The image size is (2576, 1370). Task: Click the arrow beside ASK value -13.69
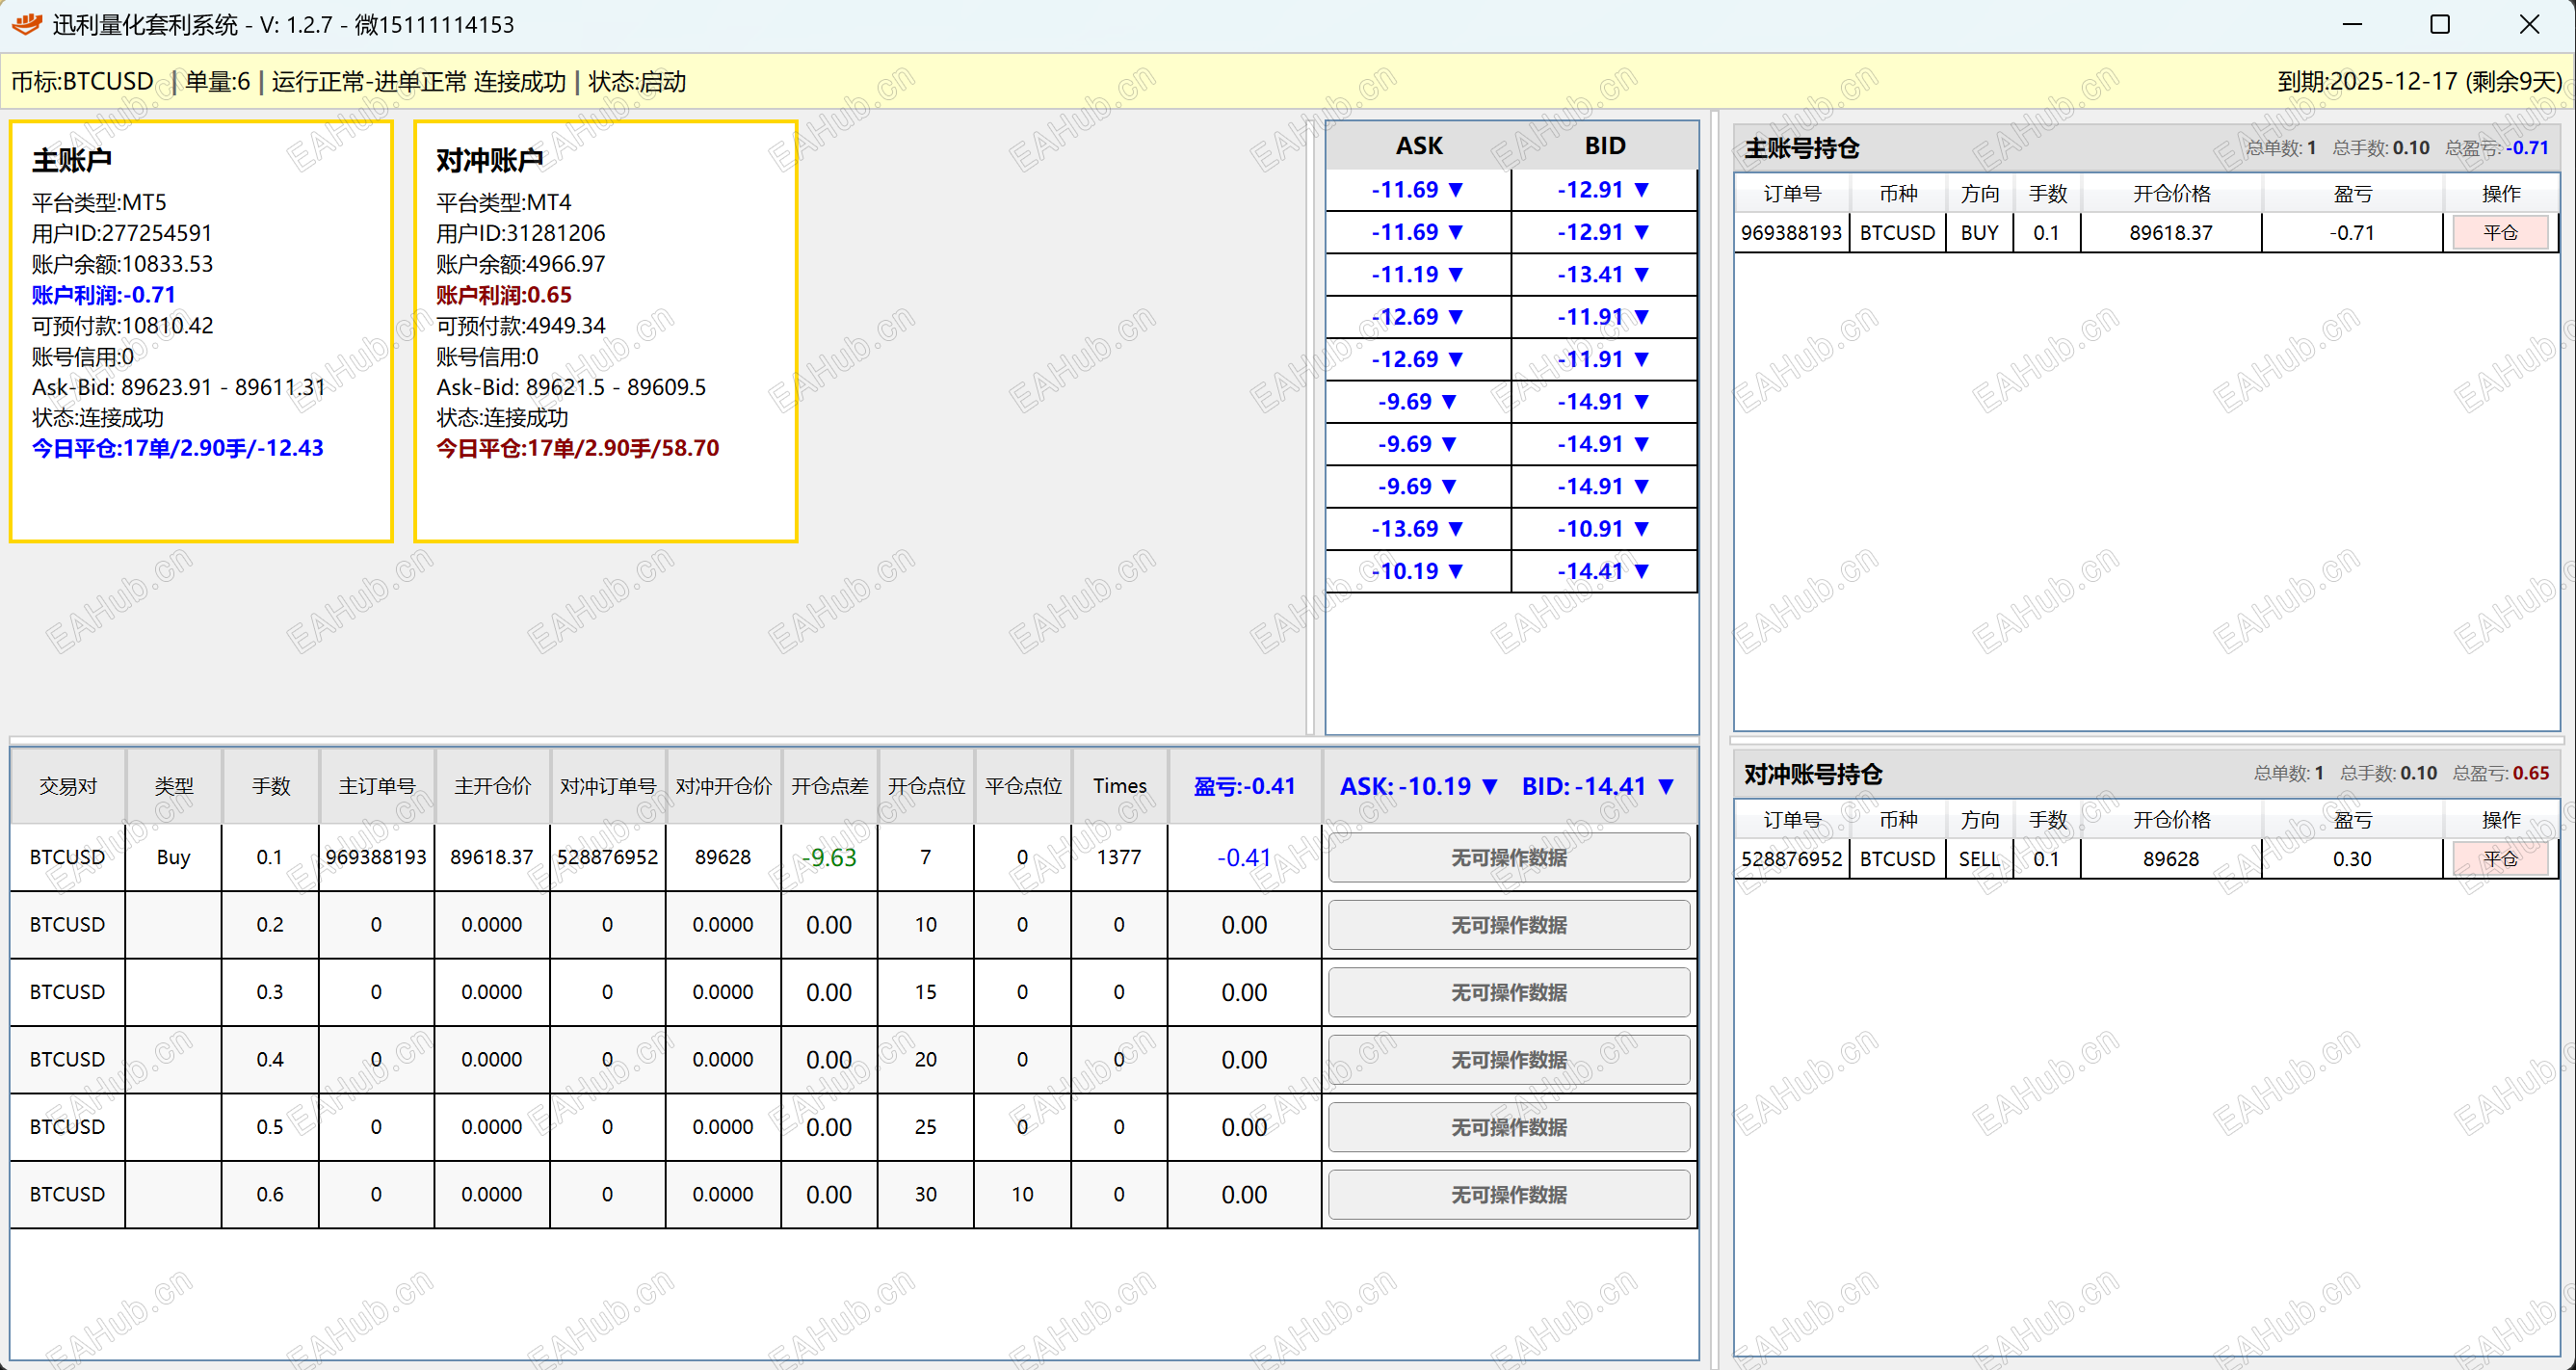tap(1454, 528)
